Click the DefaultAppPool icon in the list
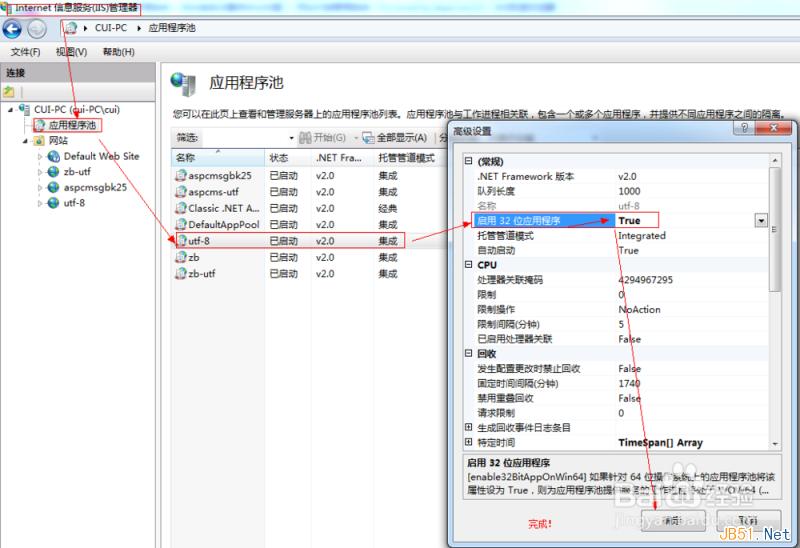The width and height of the screenshot is (800, 548). [x=181, y=224]
